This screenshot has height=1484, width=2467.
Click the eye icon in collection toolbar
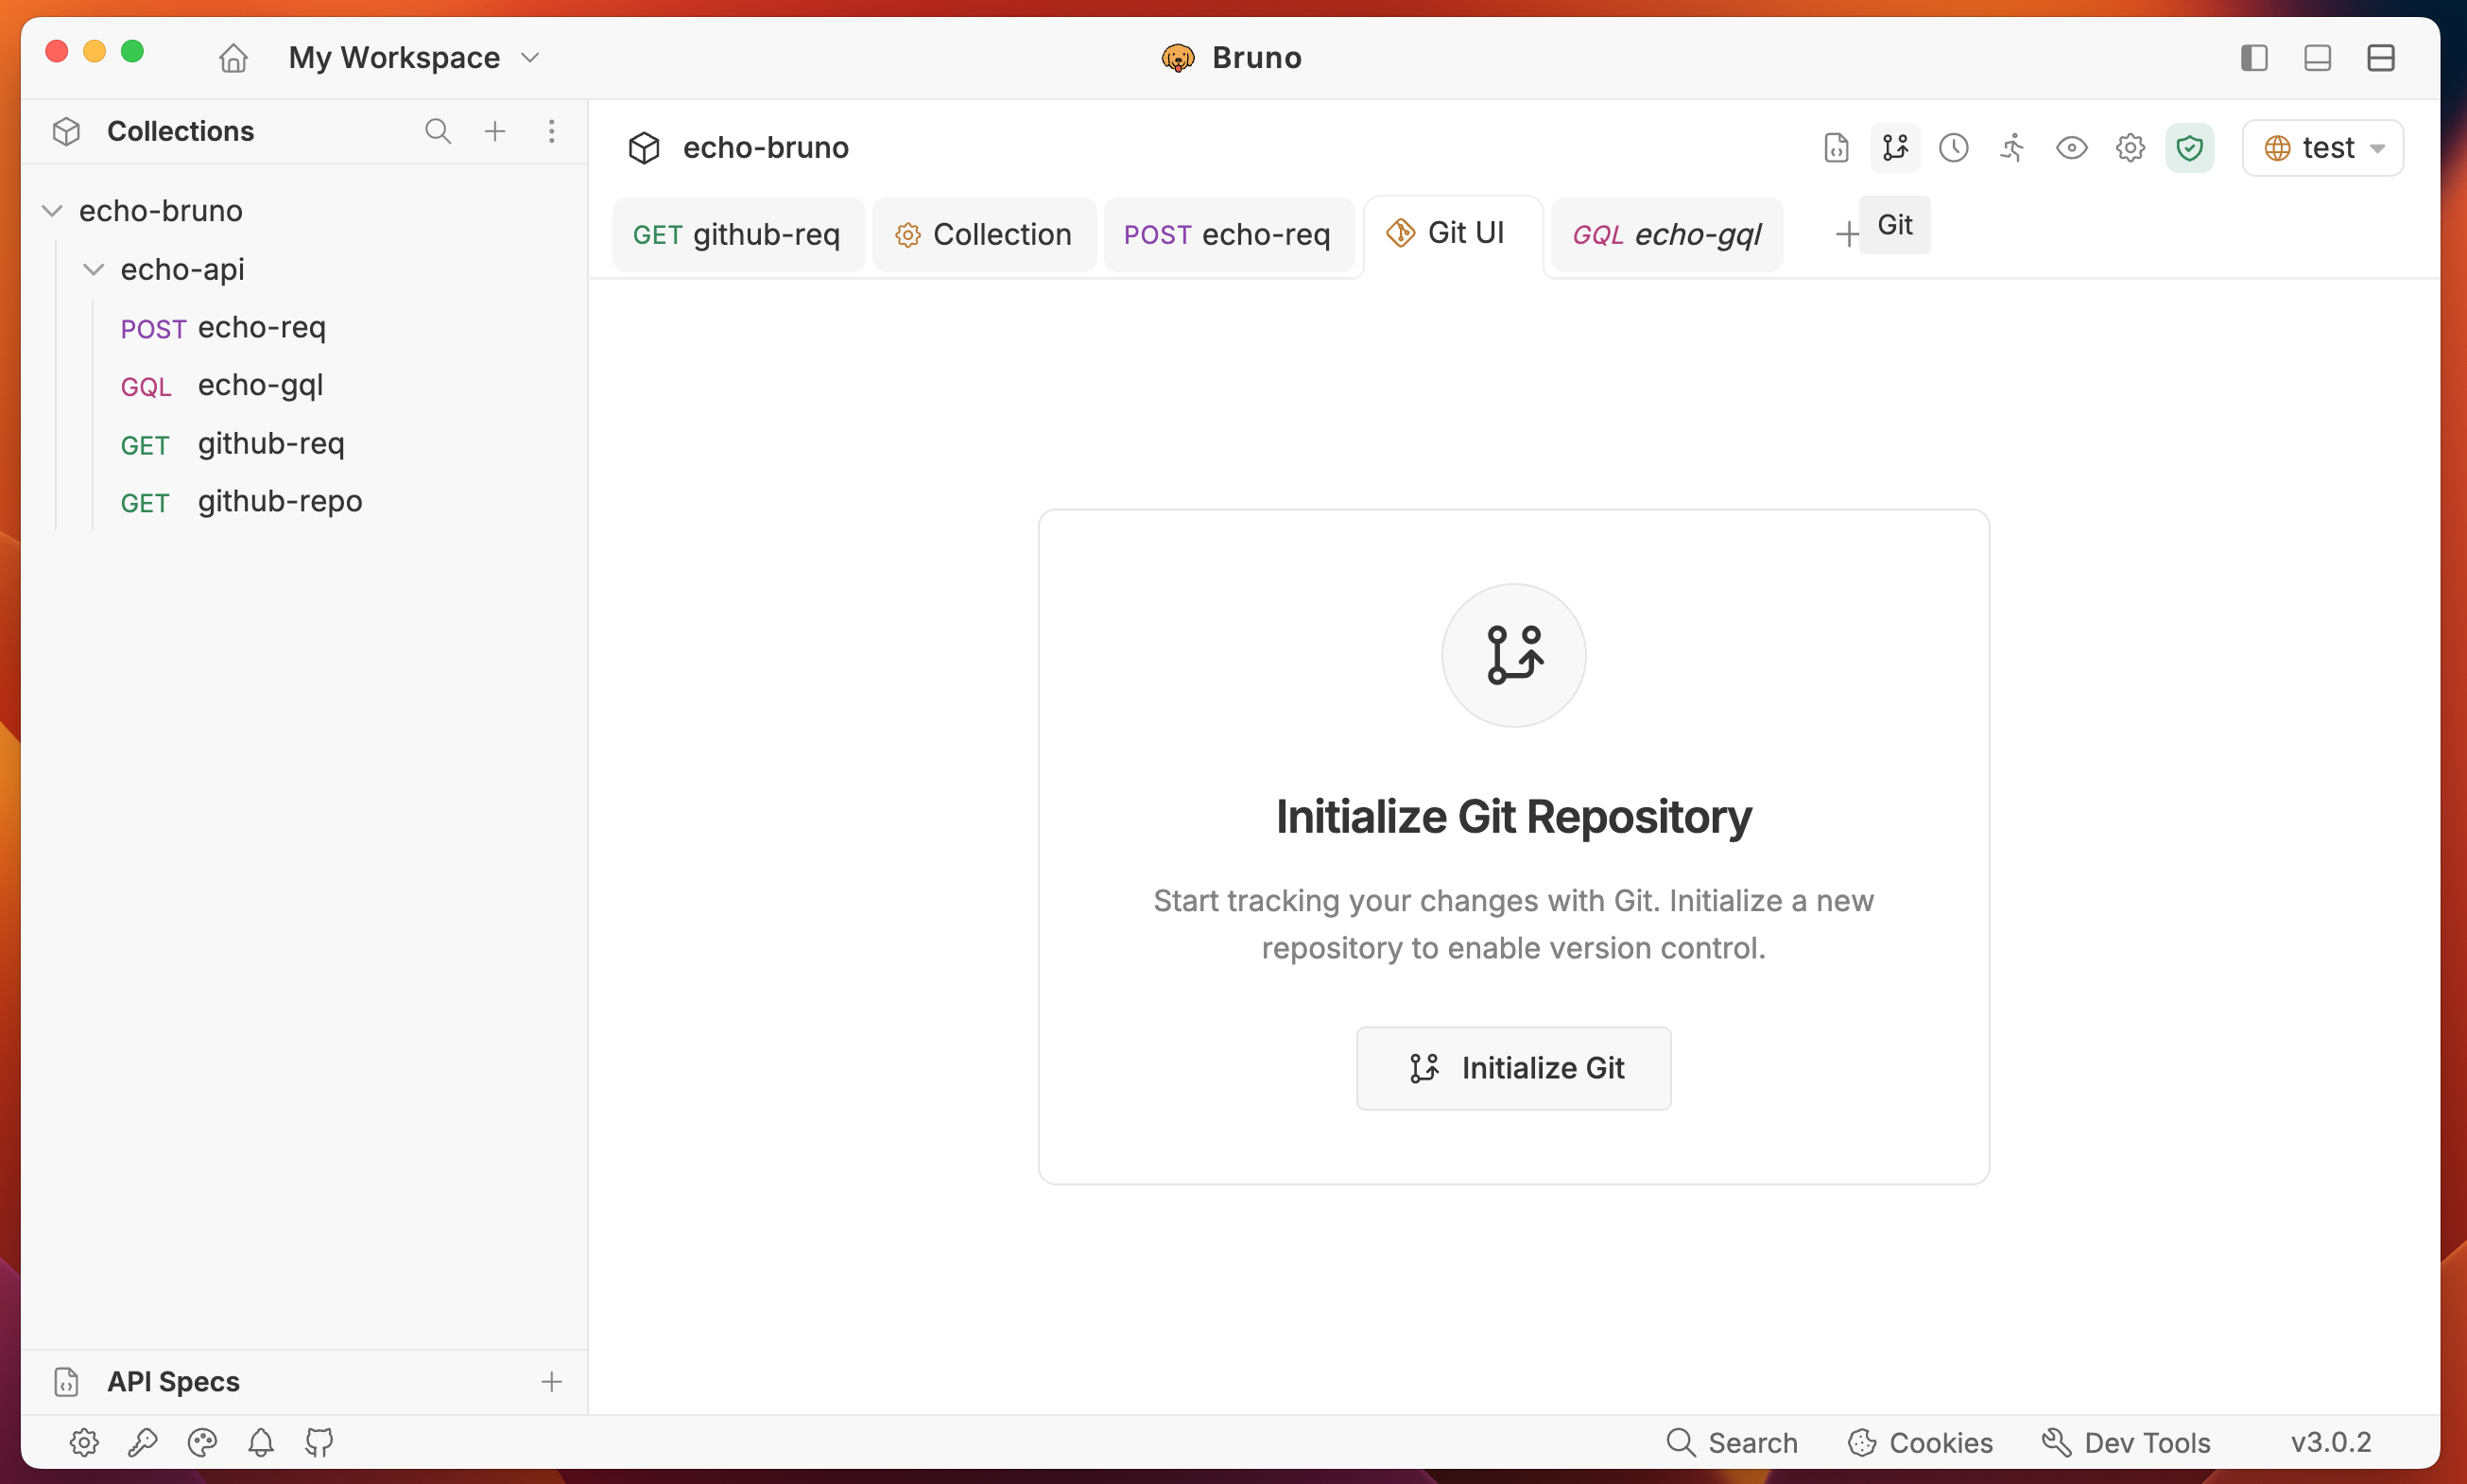tap(2071, 148)
